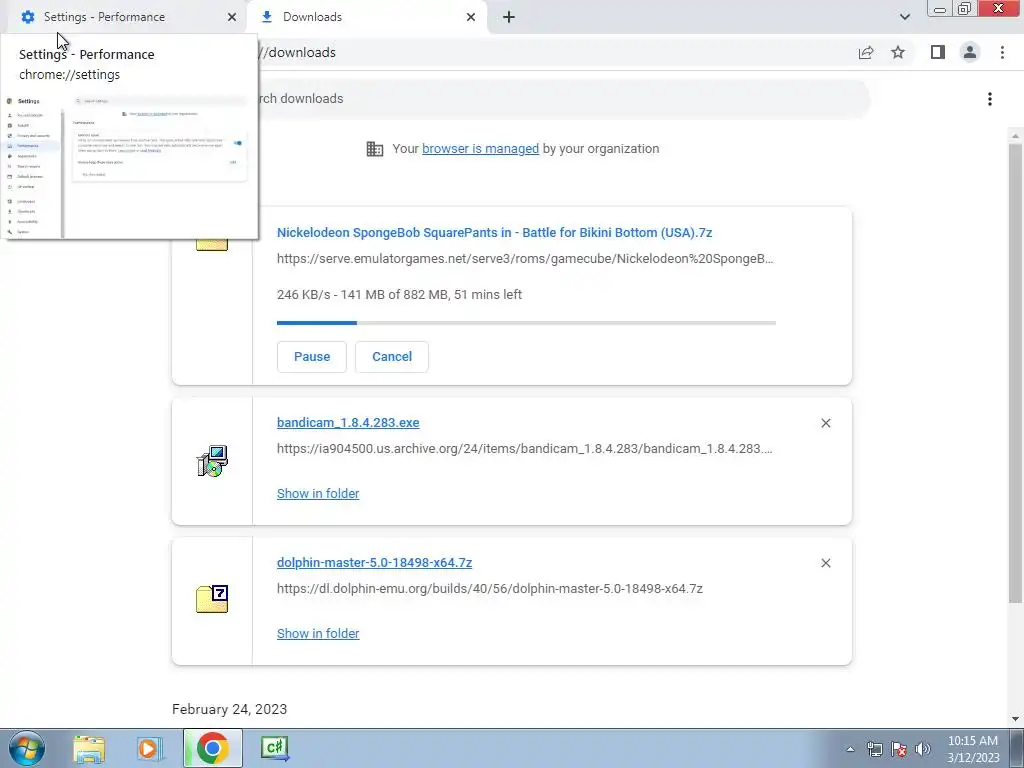
Task: Open the 'browser is managed' link
Action: [480, 149]
